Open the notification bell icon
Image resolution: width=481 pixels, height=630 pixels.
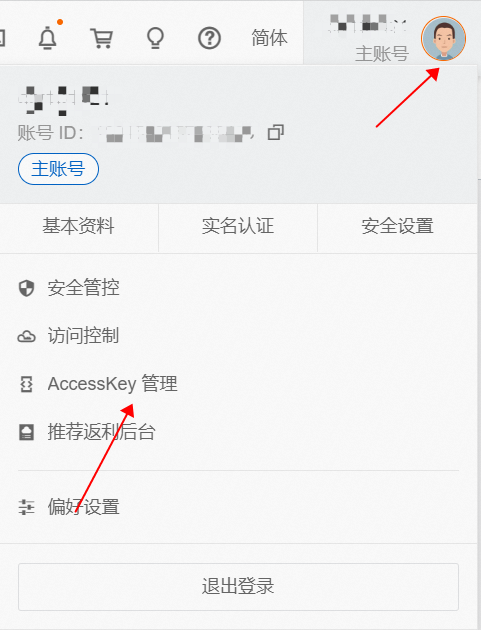[x=48, y=37]
